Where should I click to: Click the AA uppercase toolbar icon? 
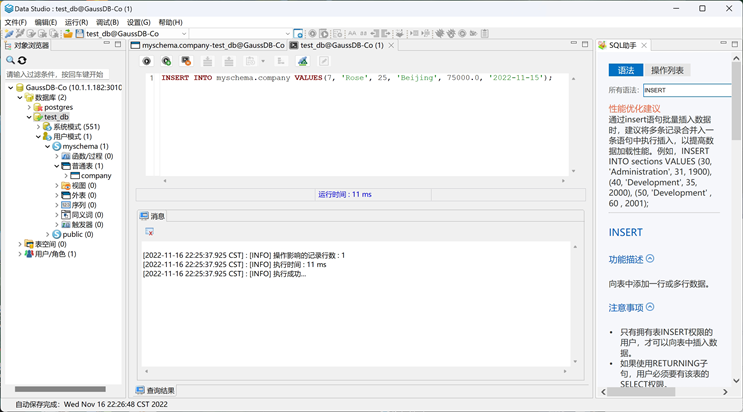pyautogui.click(x=352, y=34)
